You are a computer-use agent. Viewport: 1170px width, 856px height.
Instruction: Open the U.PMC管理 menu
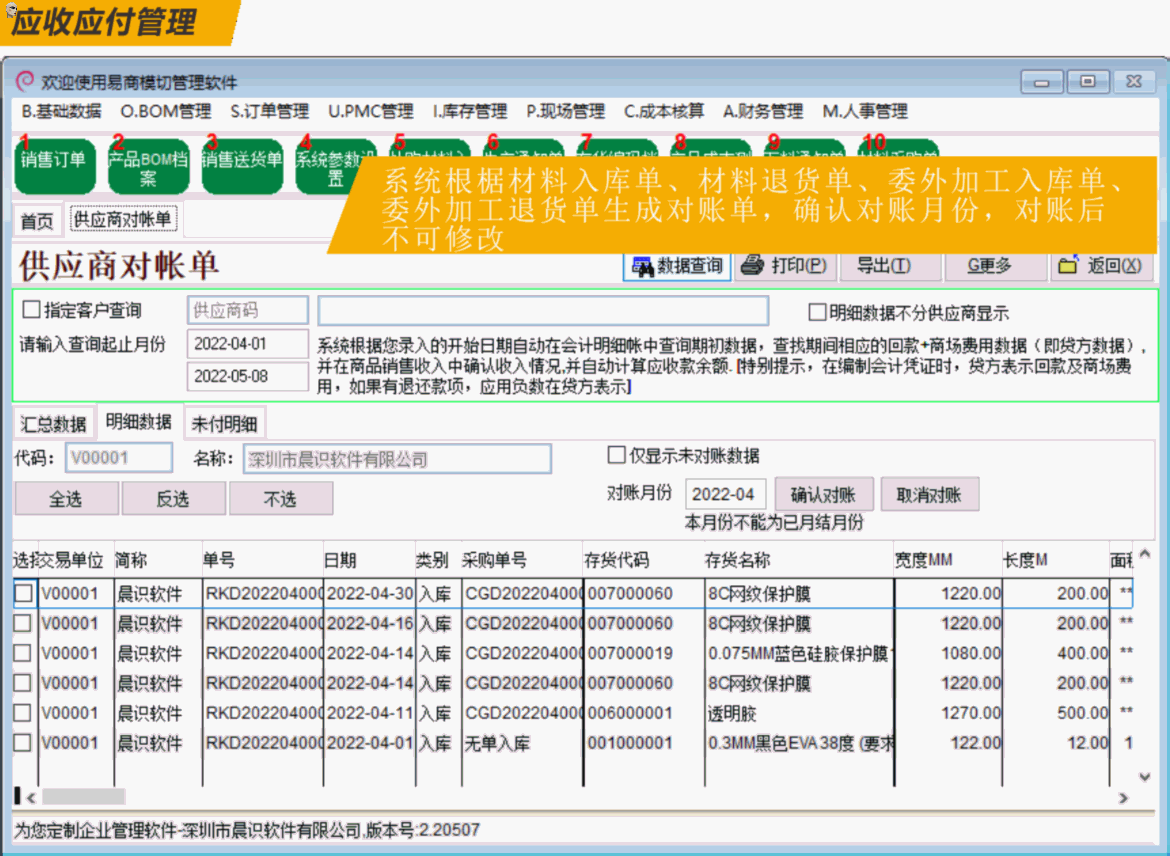371,112
